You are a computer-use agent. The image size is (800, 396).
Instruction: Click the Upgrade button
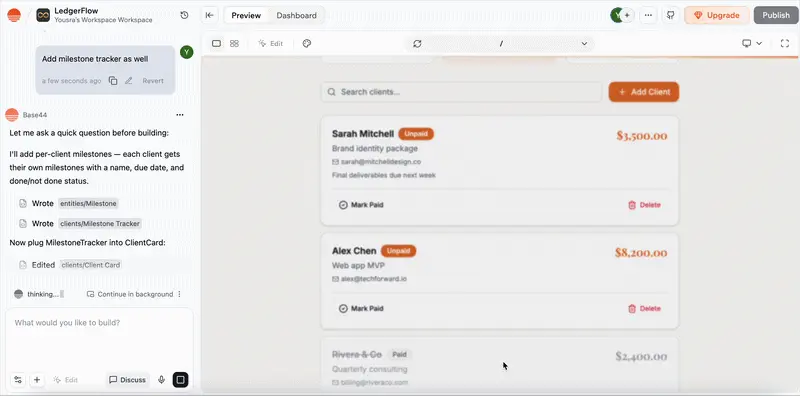pyautogui.click(x=716, y=15)
